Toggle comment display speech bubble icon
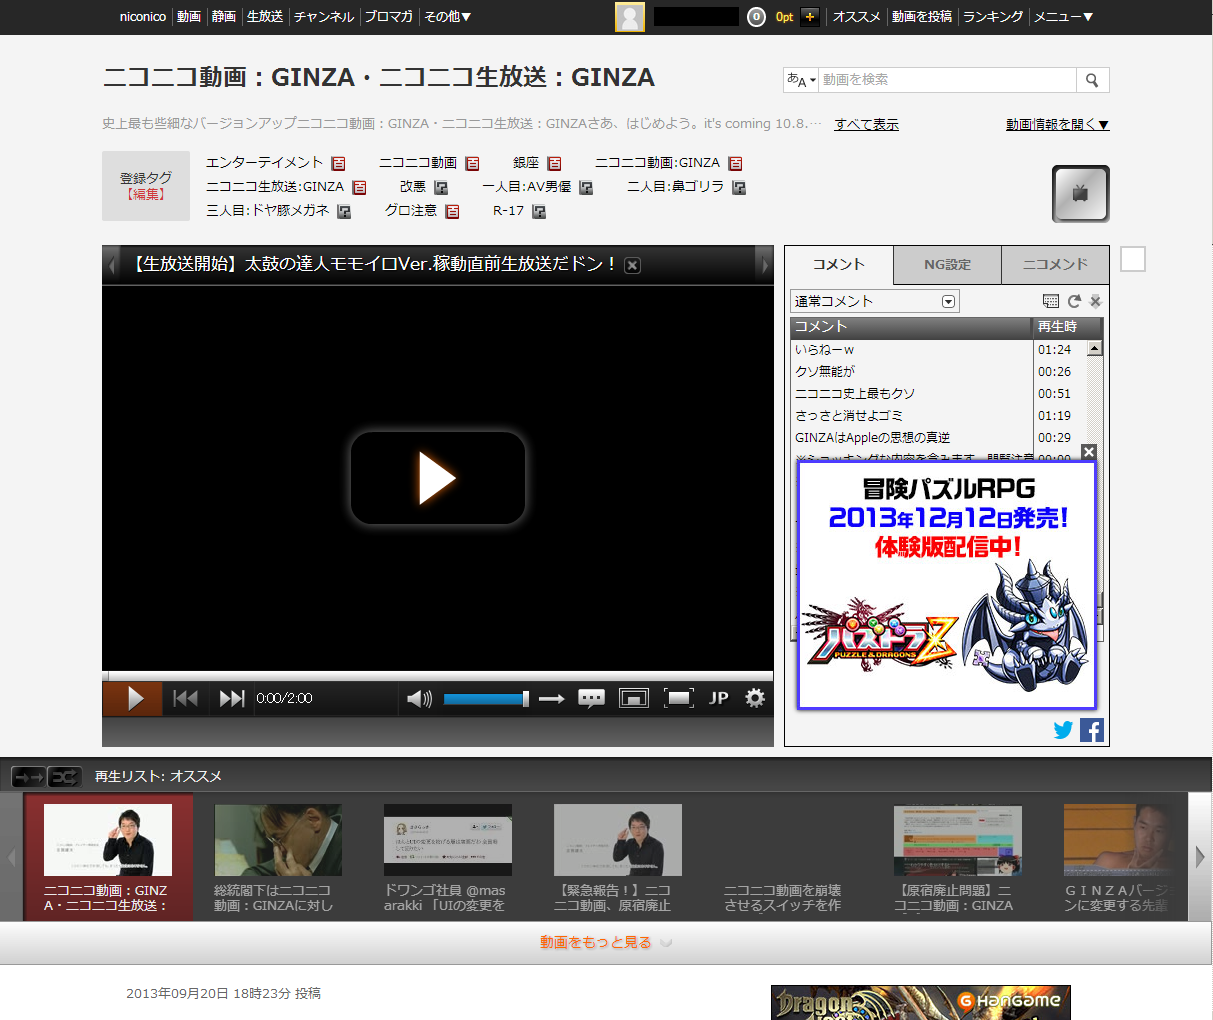1213x1020 pixels. [591, 698]
